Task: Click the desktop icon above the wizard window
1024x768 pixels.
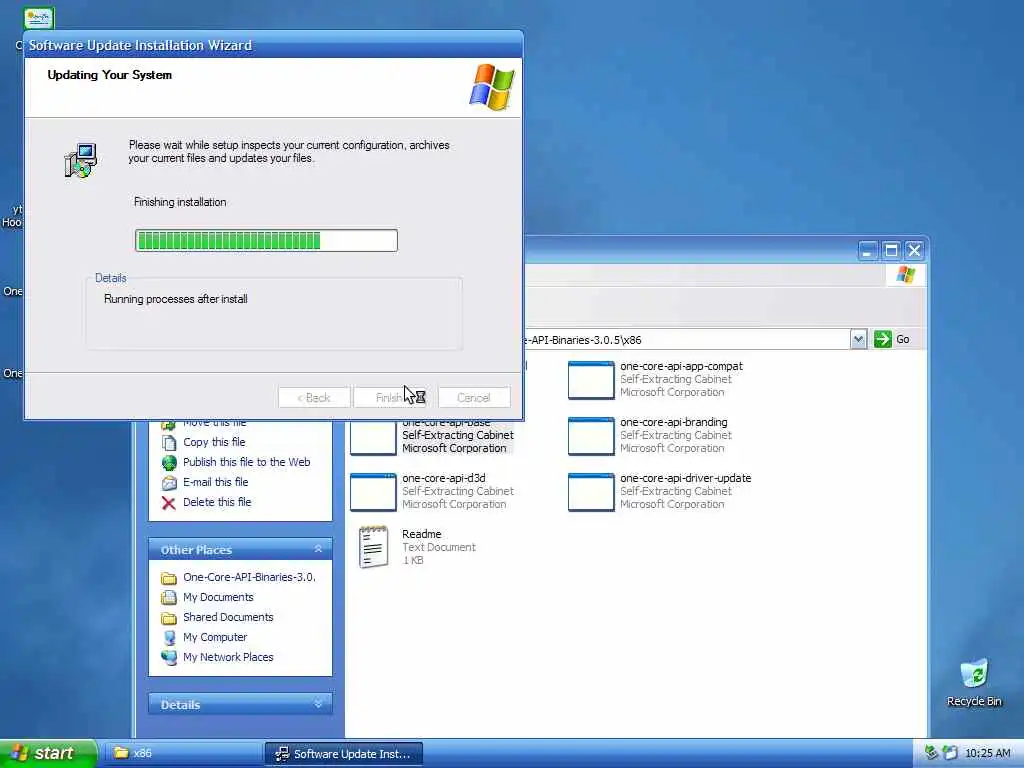Action: [39, 18]
